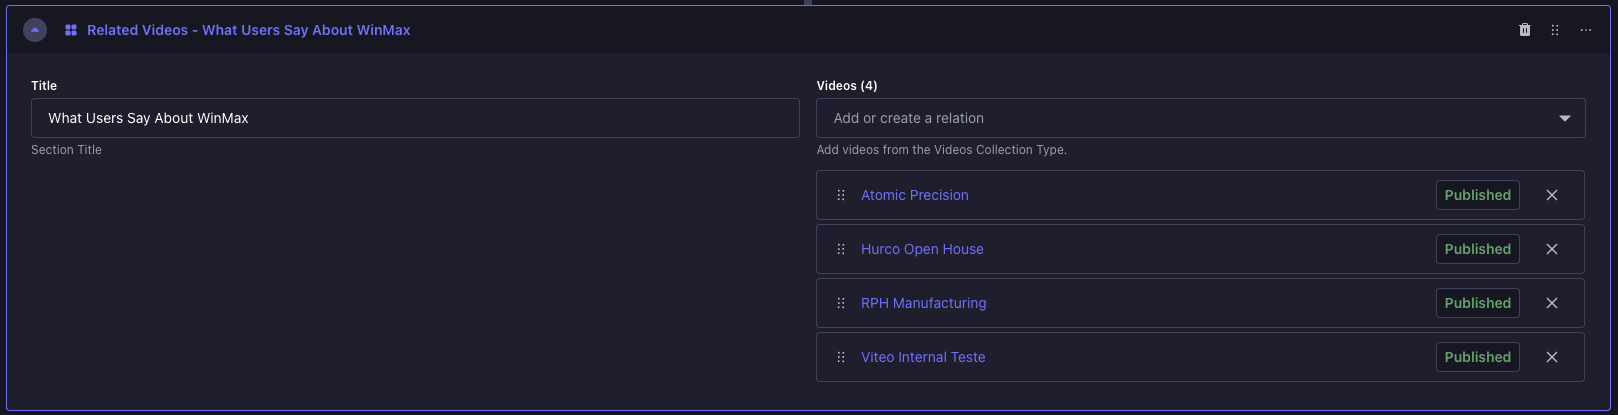The height and width of the screenshot is (415, 1618).
Task: Click Published badge on Atomic Precision
Action: coord(1478,195)
